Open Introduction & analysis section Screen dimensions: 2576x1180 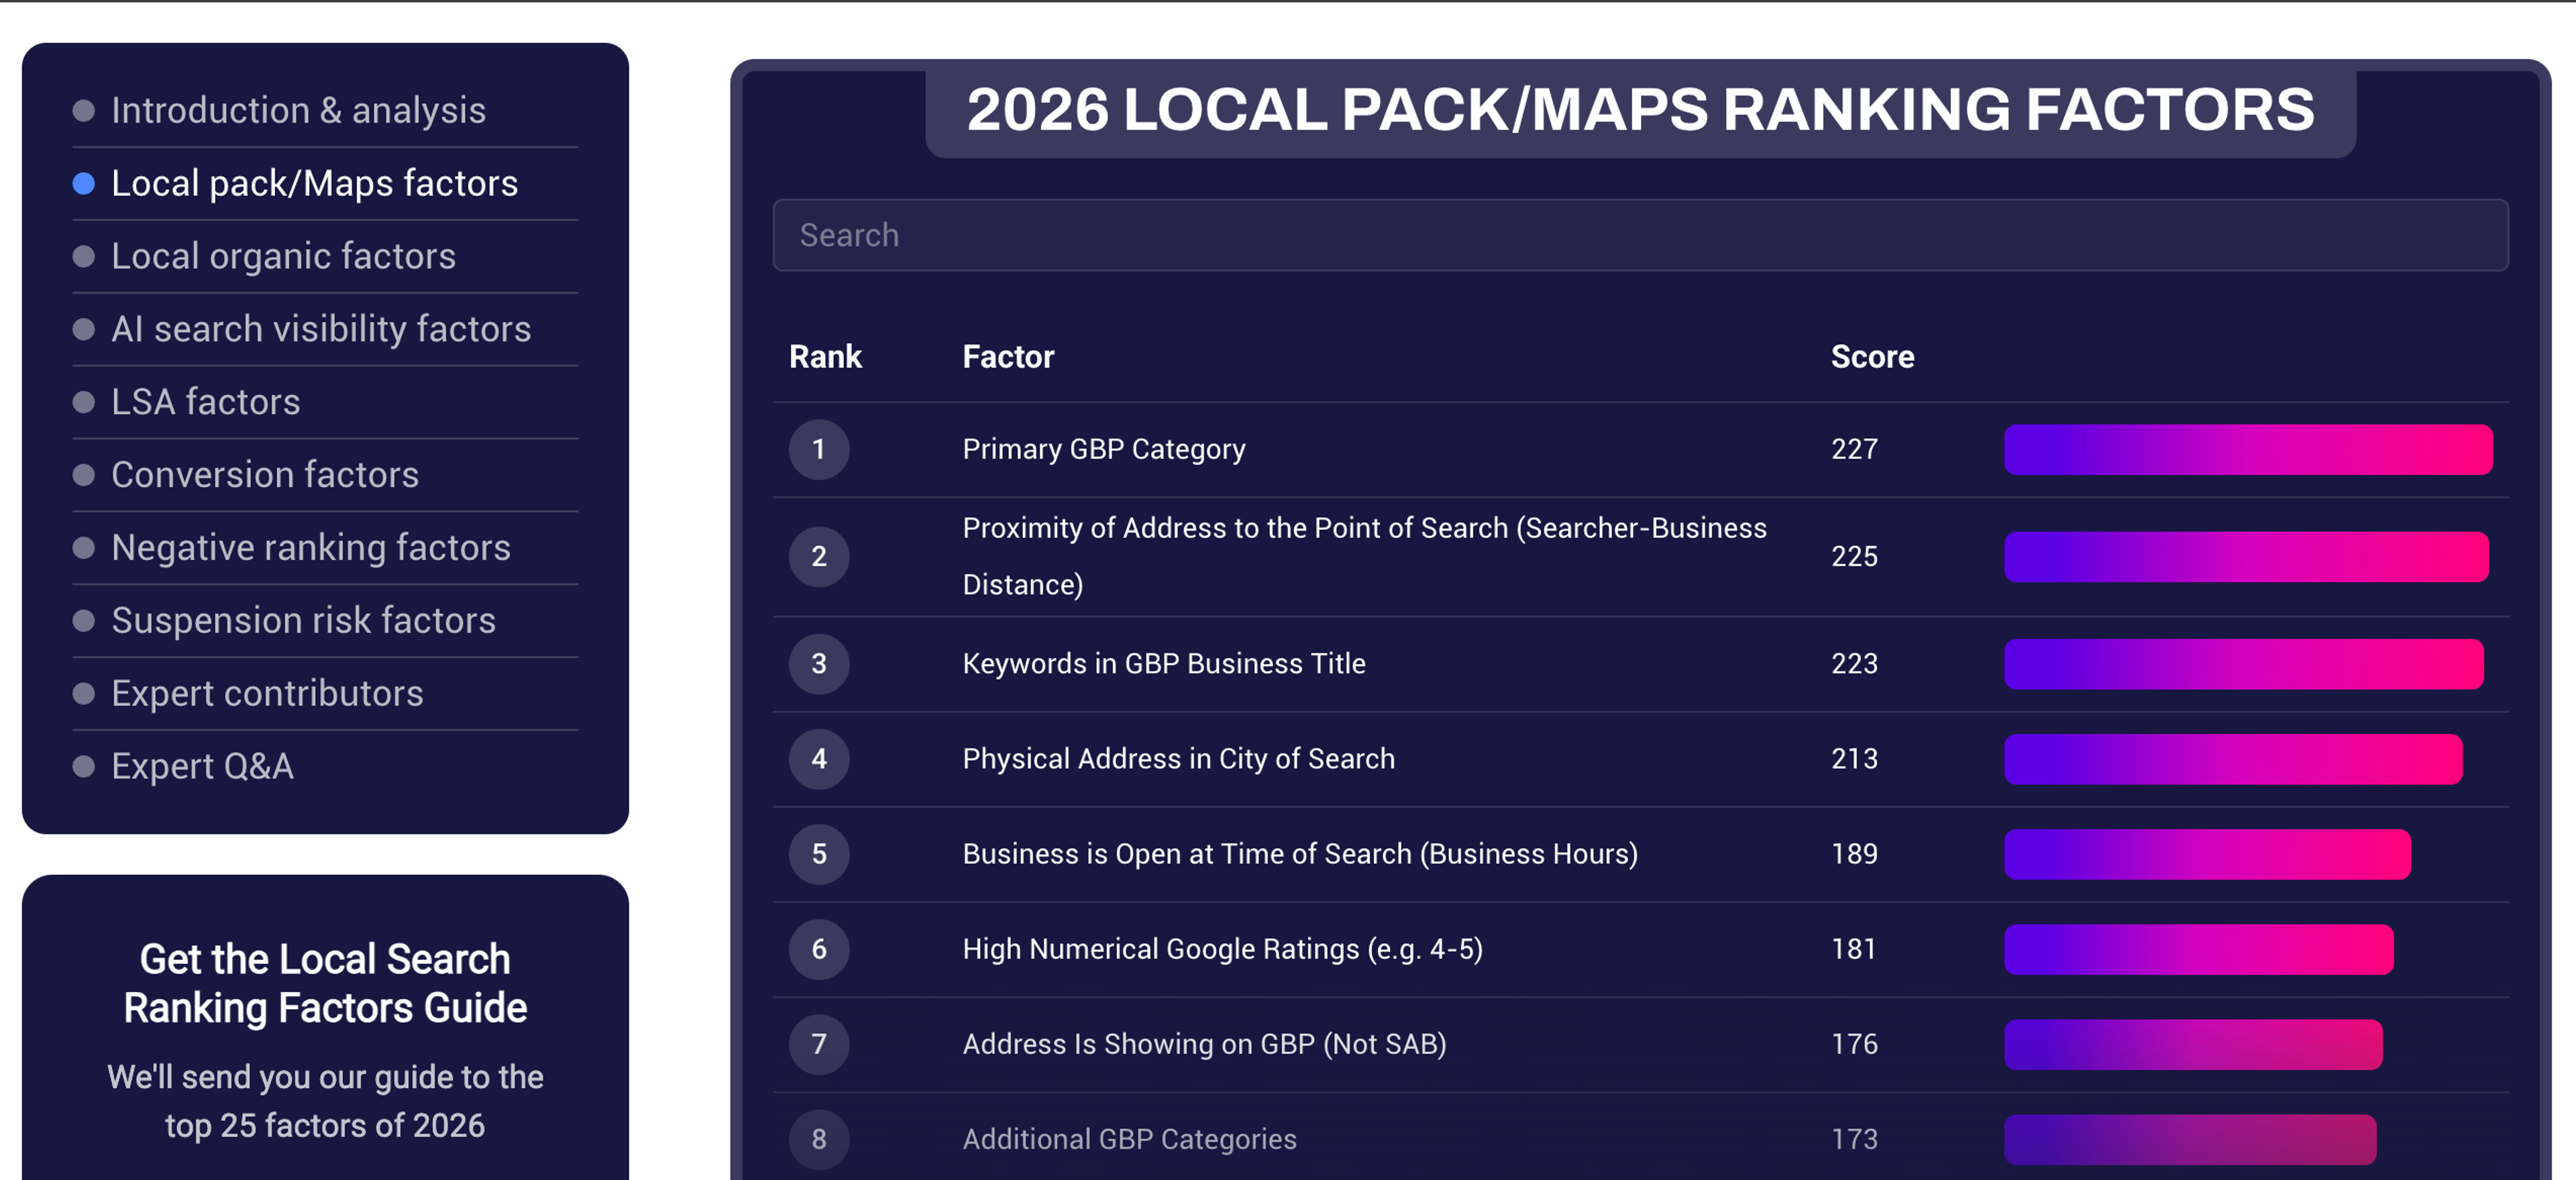click(298, 110)
